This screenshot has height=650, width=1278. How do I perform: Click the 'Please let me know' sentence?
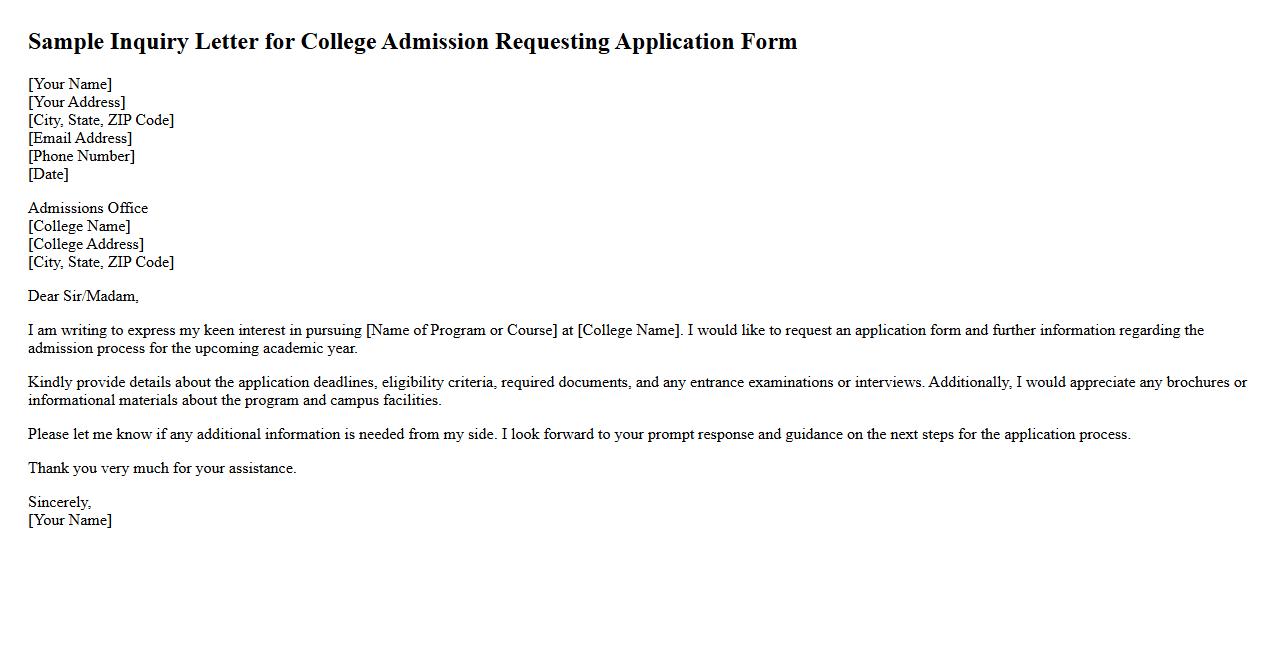pos(262,434)
